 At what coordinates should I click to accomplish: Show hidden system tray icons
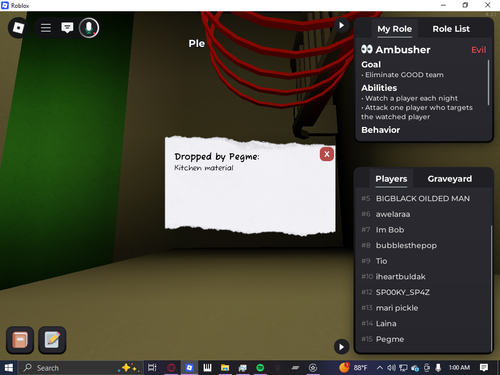(x=380, y=368)
